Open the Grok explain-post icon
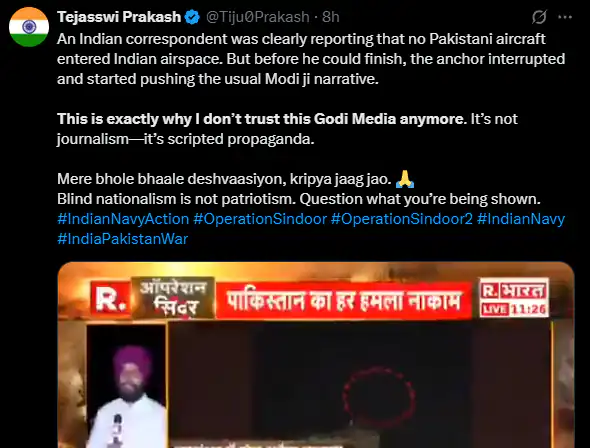590x448 pixels. point(539,17)
